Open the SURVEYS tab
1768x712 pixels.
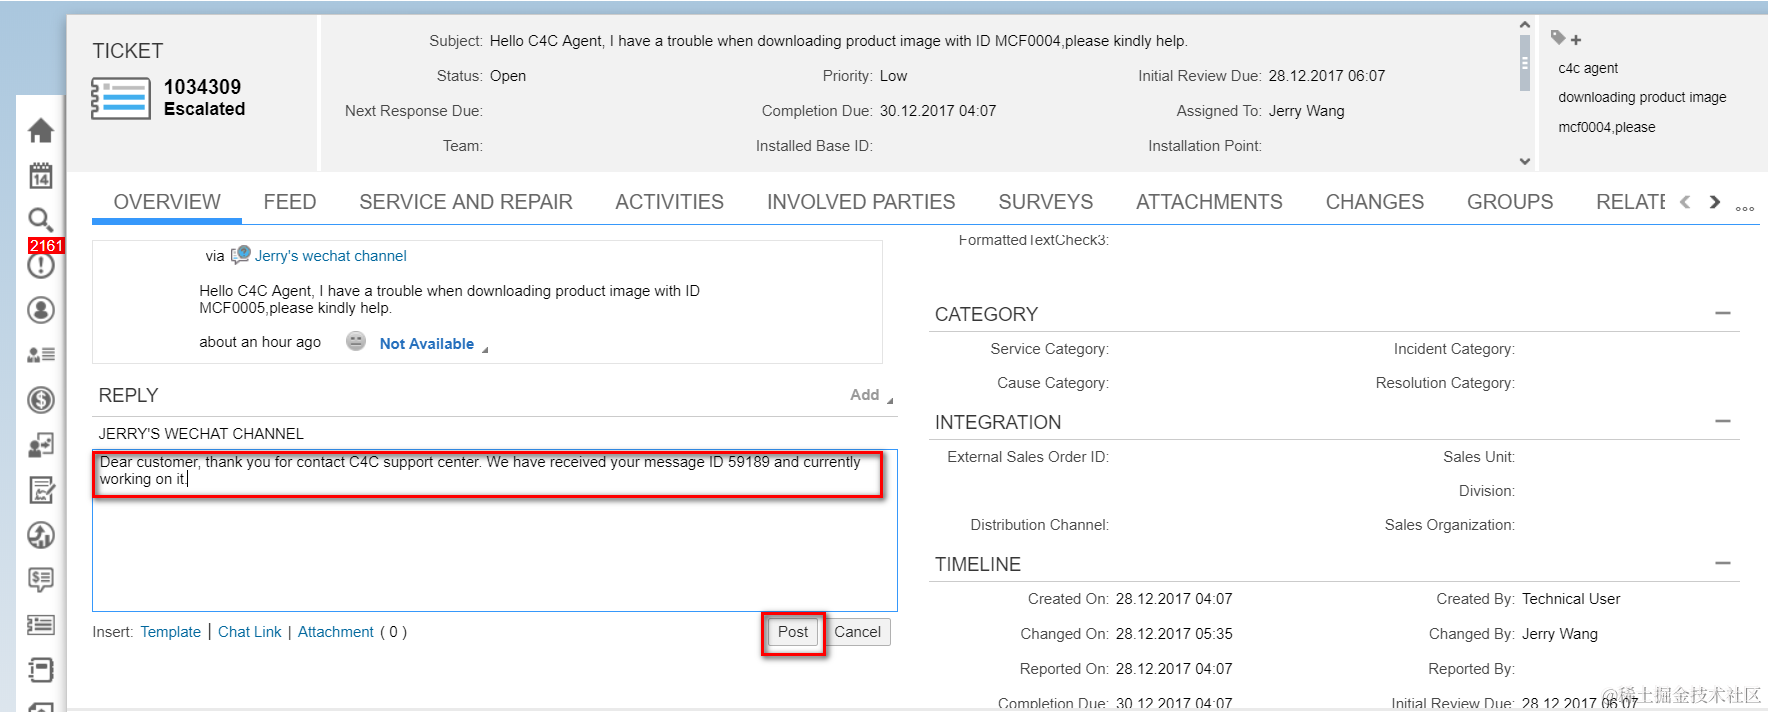(1045, 202)
